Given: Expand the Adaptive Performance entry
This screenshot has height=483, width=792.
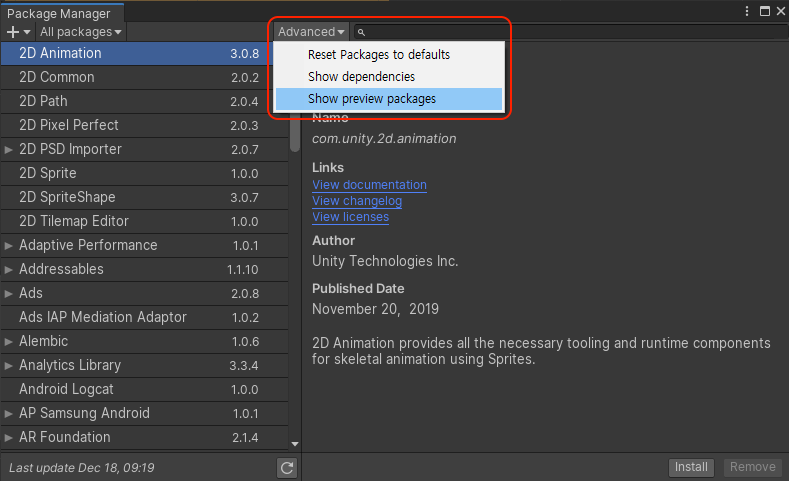Looking at the screenshot, I should click(x=9, y=246).
